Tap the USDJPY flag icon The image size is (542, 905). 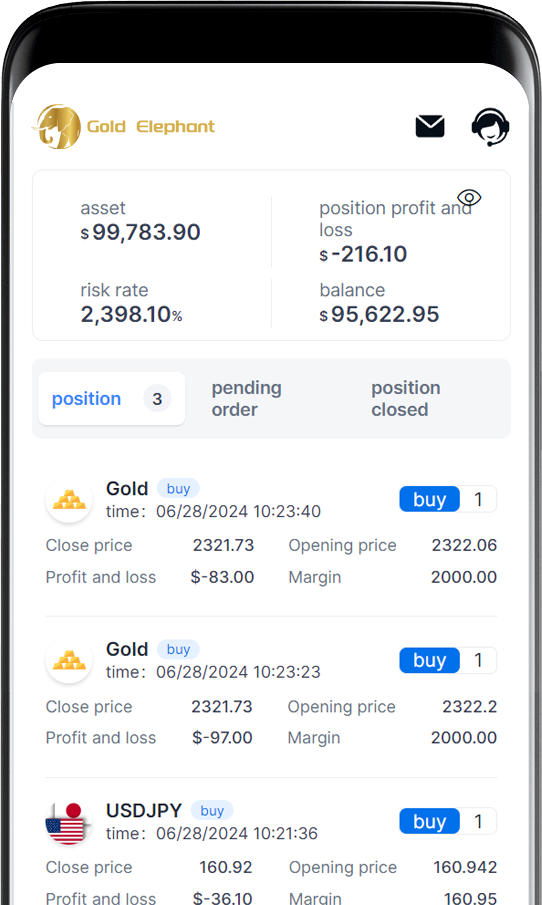tap(69, 822)
